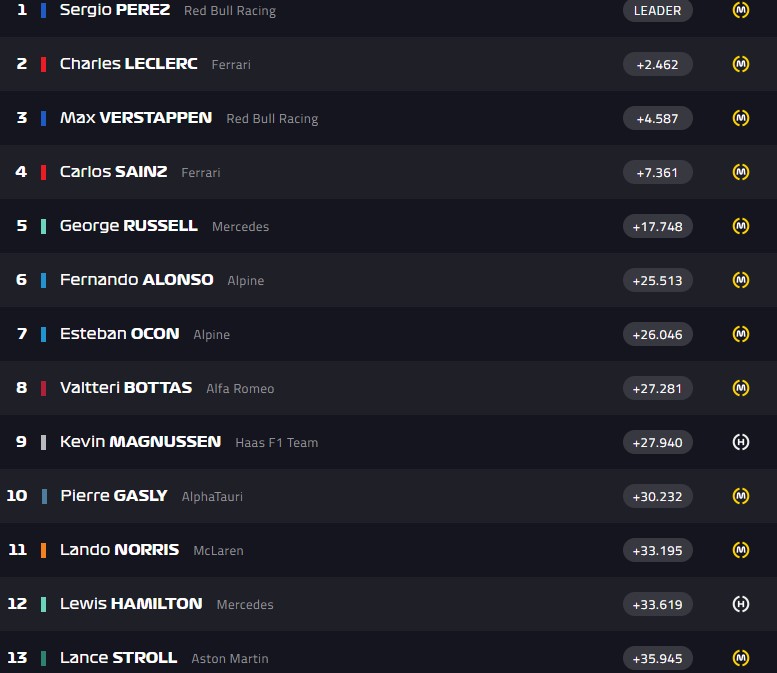777x673 pixels.
Task: Click Leclerc's medium tyre icon
Action: click(x=741, y=64)
